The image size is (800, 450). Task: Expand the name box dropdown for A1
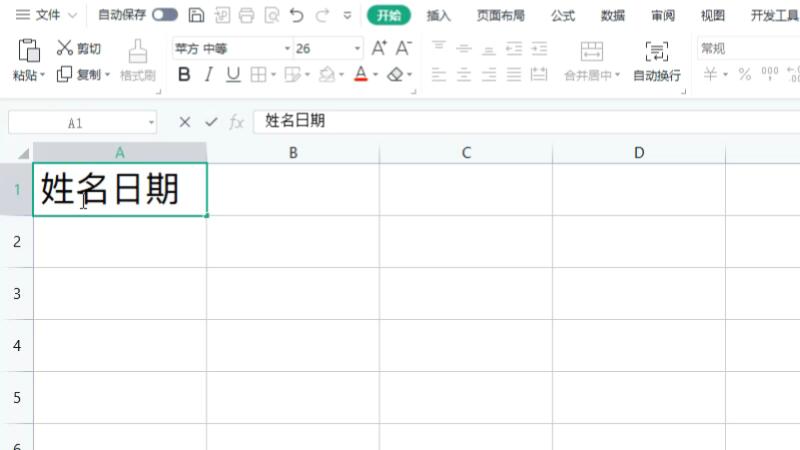pyautogui.click(x=151, y=122)
